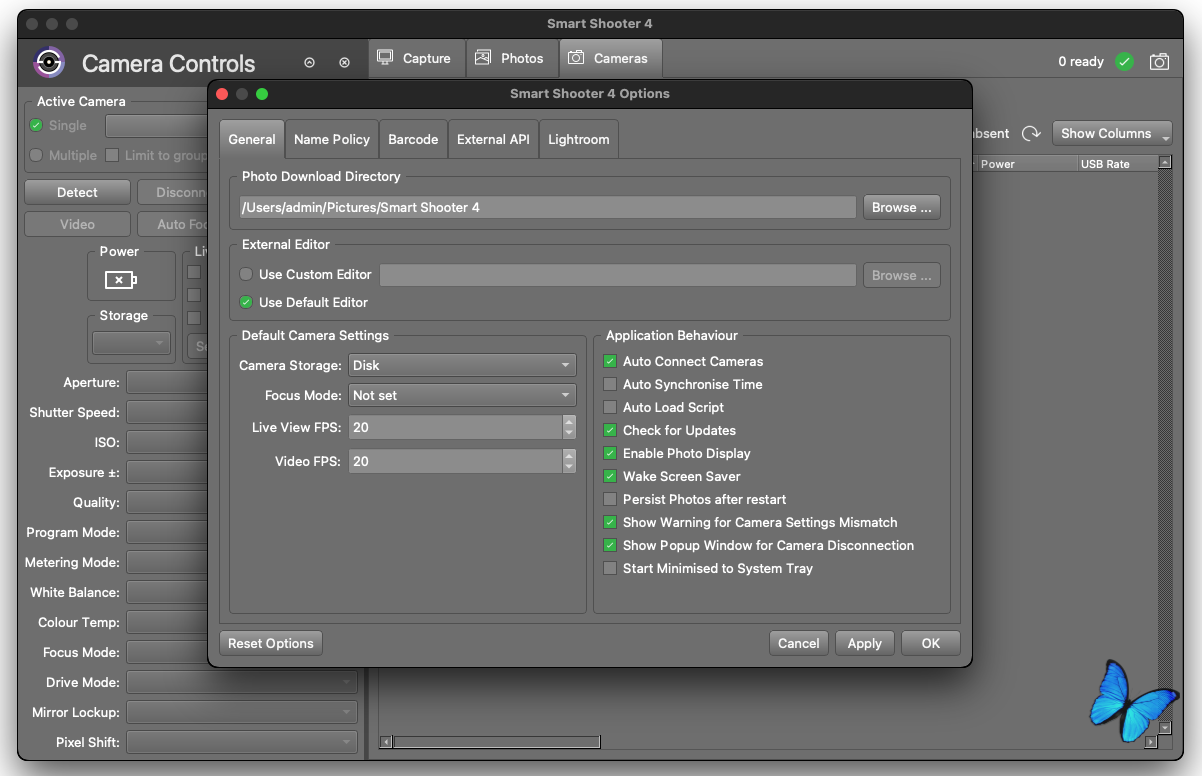Click Browse for custom editor
This screenshot has height=776, width=1202.
[x=901, y=275]
